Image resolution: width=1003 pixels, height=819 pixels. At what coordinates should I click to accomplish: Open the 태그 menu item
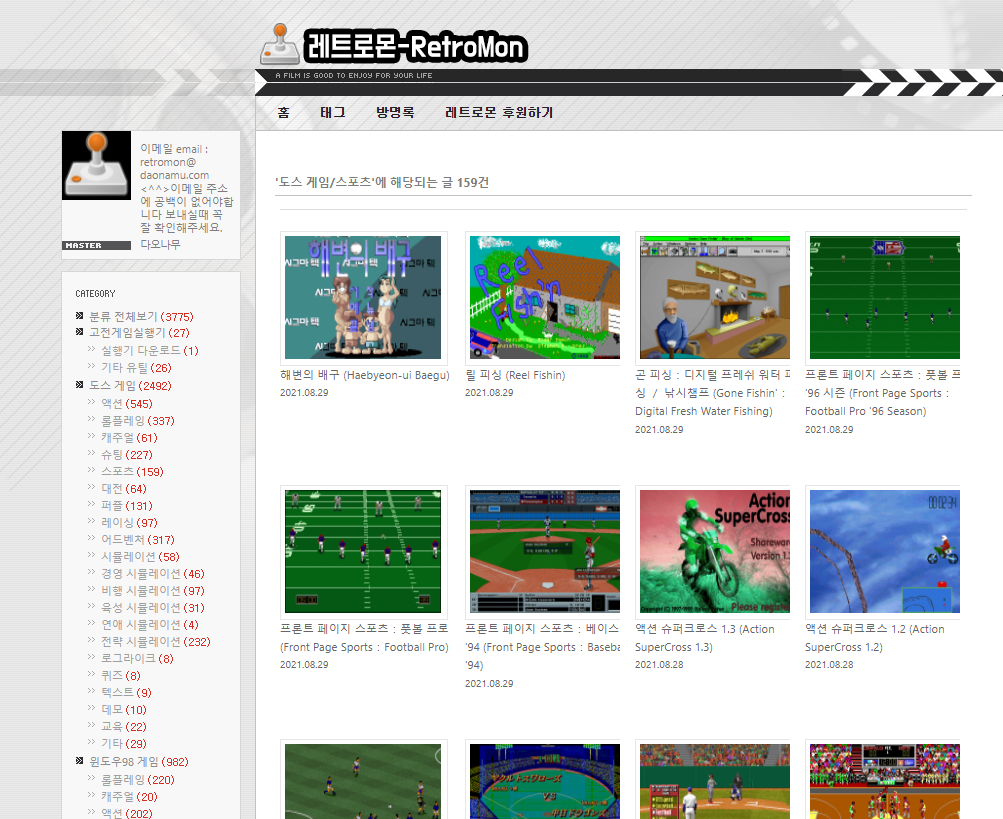(333, 113)
